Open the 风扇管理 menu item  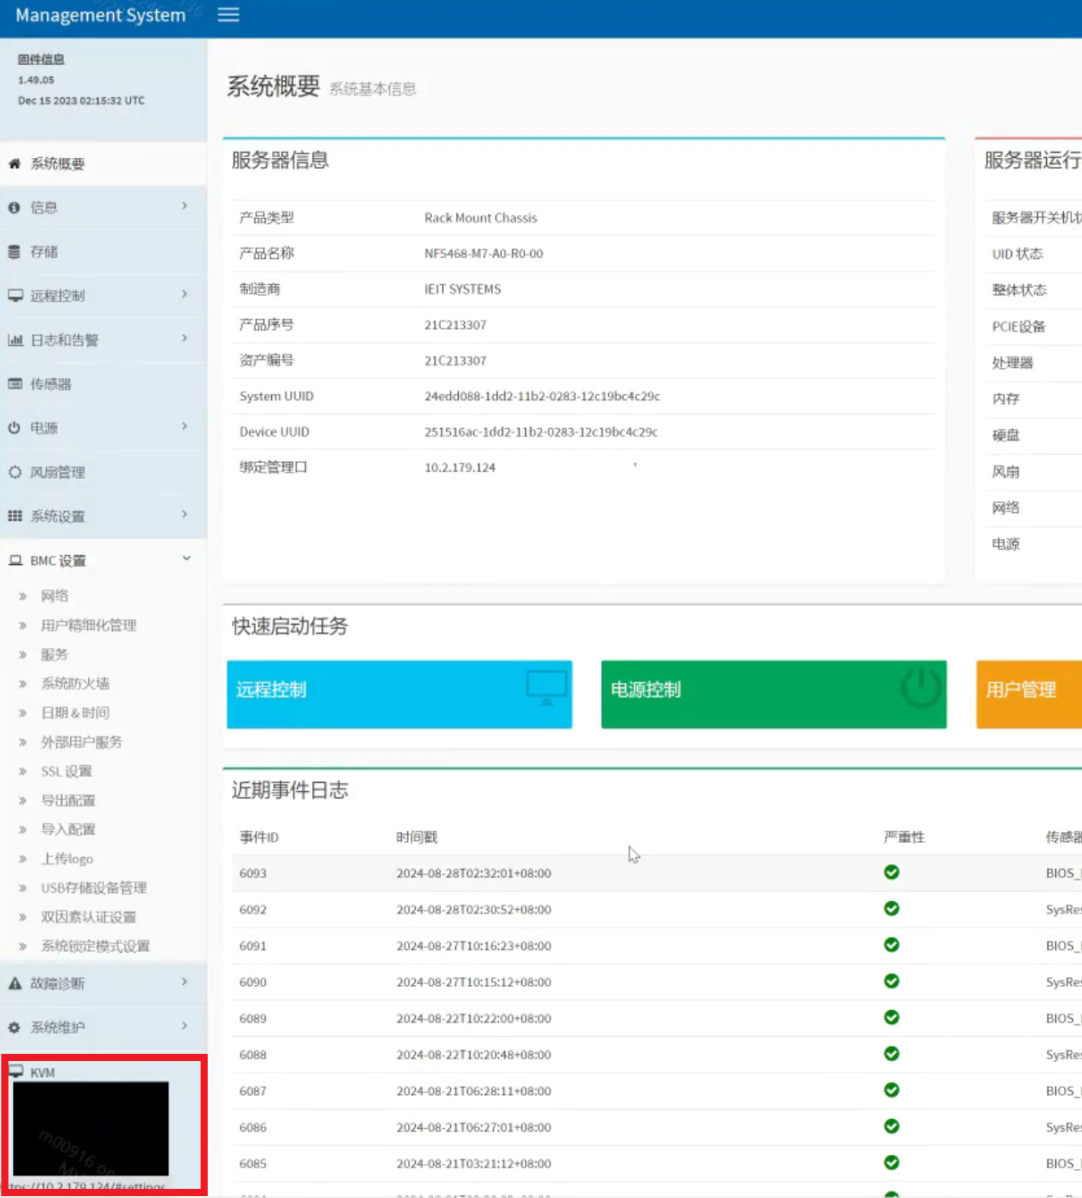tap(103, 472)
